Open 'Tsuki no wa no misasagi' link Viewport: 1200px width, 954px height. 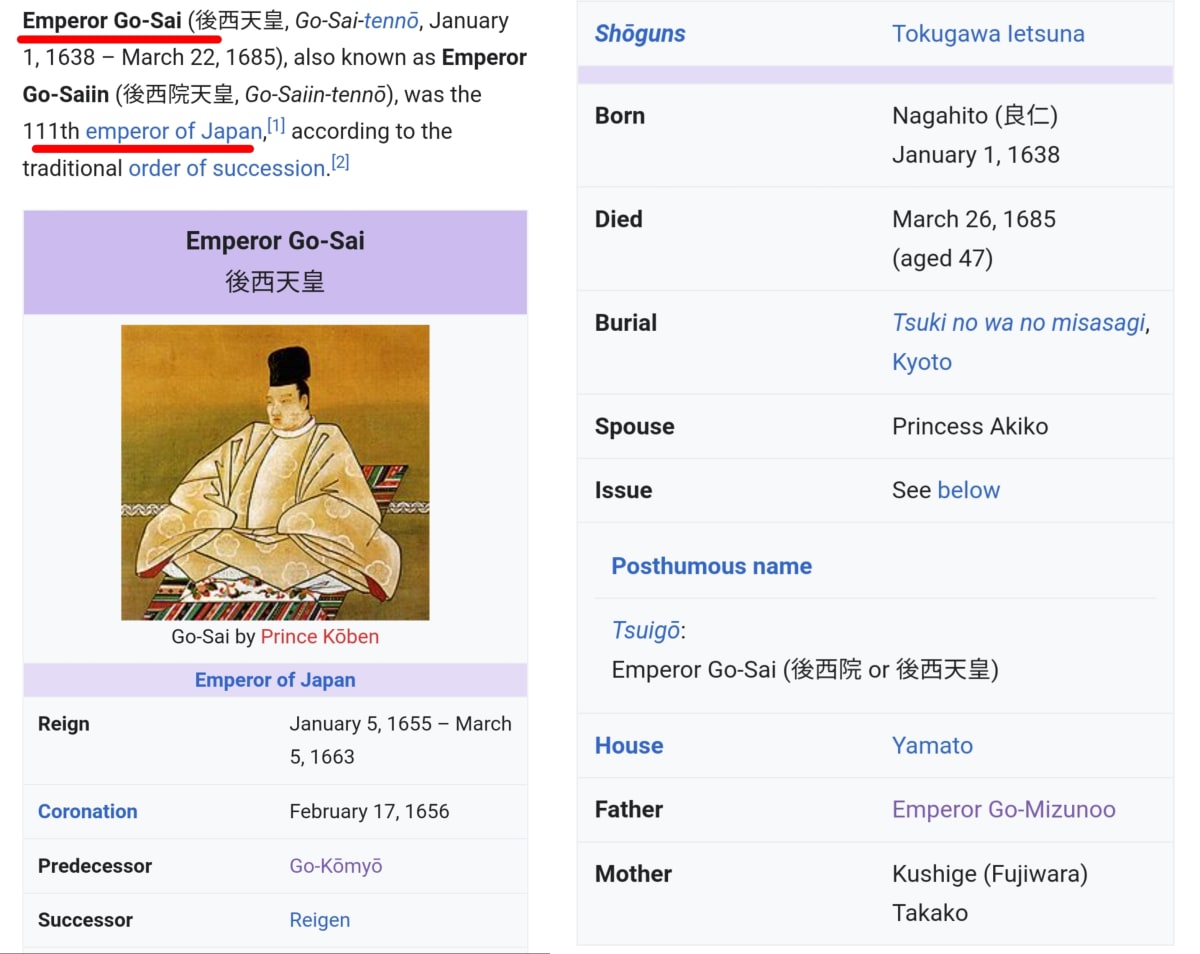[x=1019, y=323]
